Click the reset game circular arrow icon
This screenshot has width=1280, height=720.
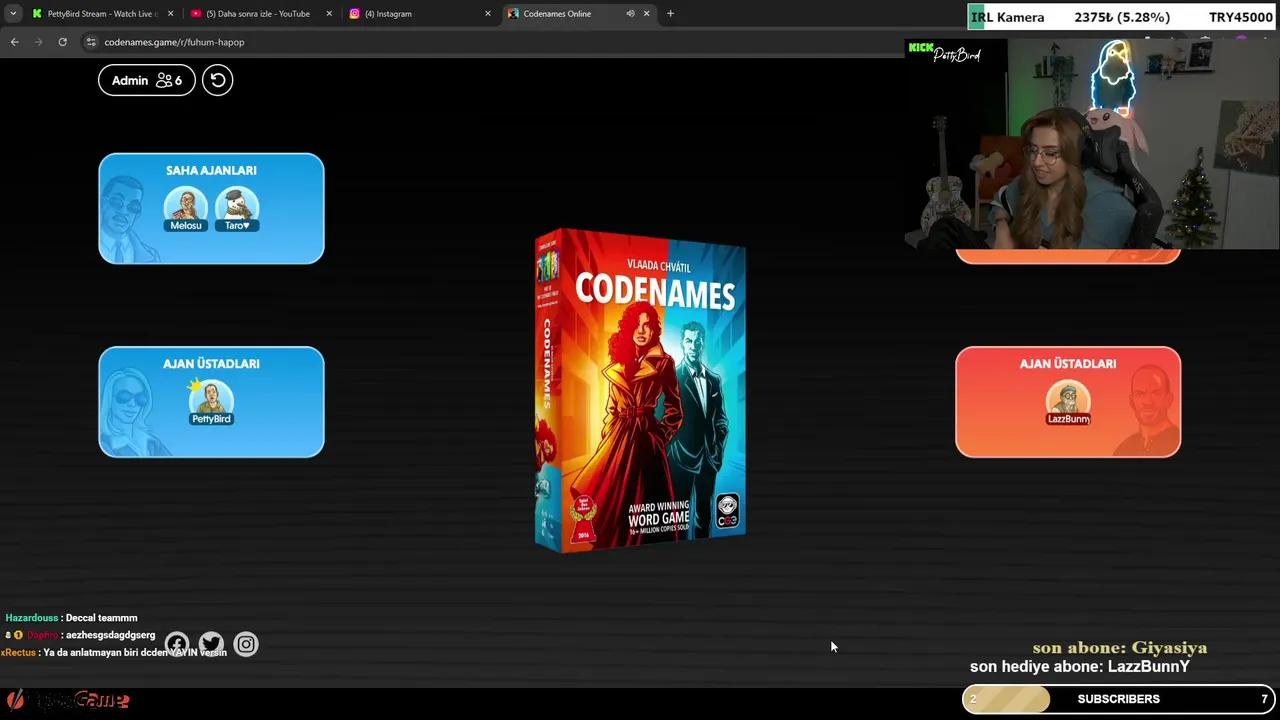pyautogui.click(x=217, y=80)
